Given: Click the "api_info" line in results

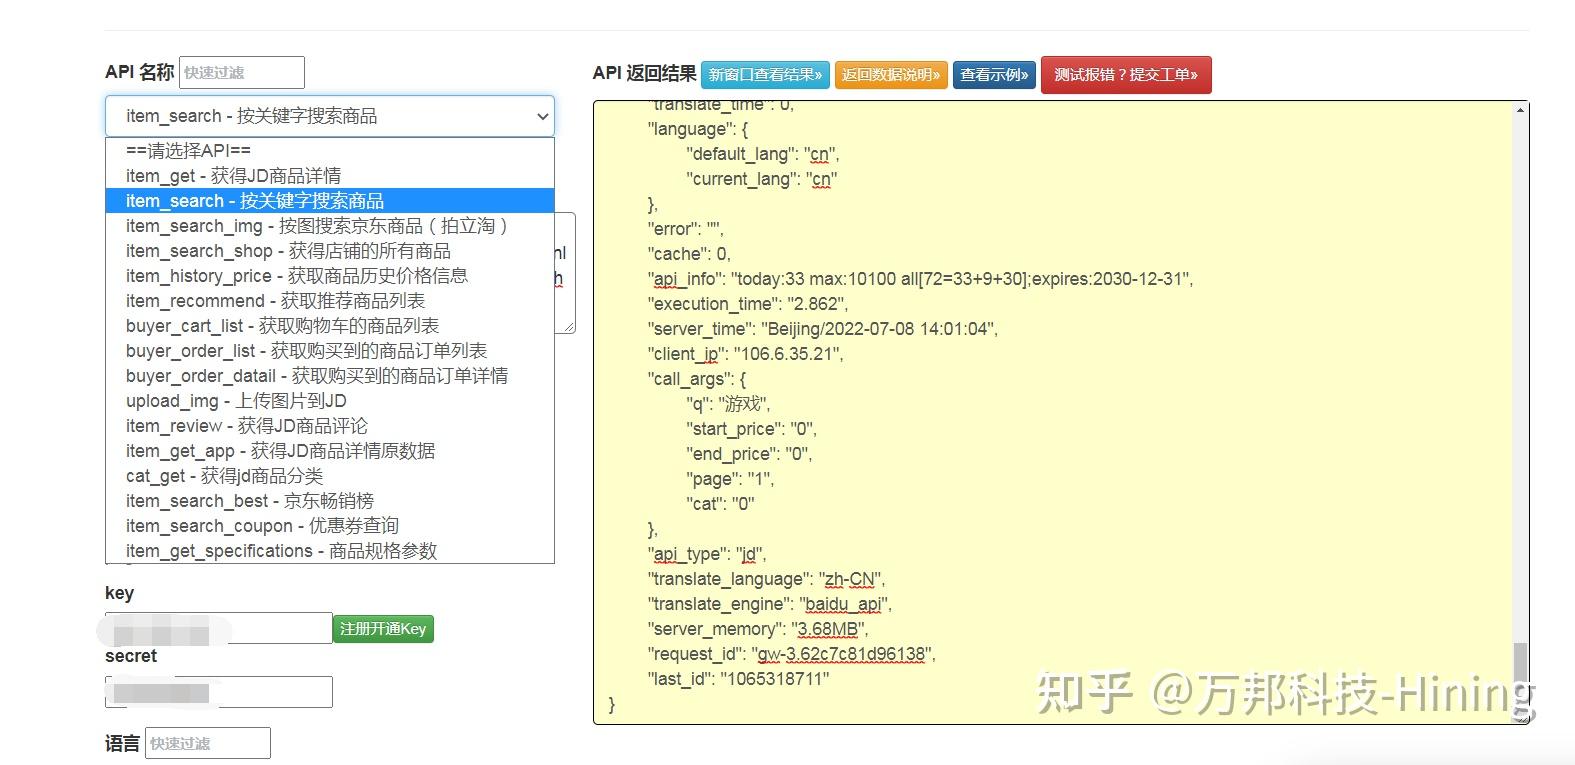Looking at the screenshot, I should tap(920, 279).
